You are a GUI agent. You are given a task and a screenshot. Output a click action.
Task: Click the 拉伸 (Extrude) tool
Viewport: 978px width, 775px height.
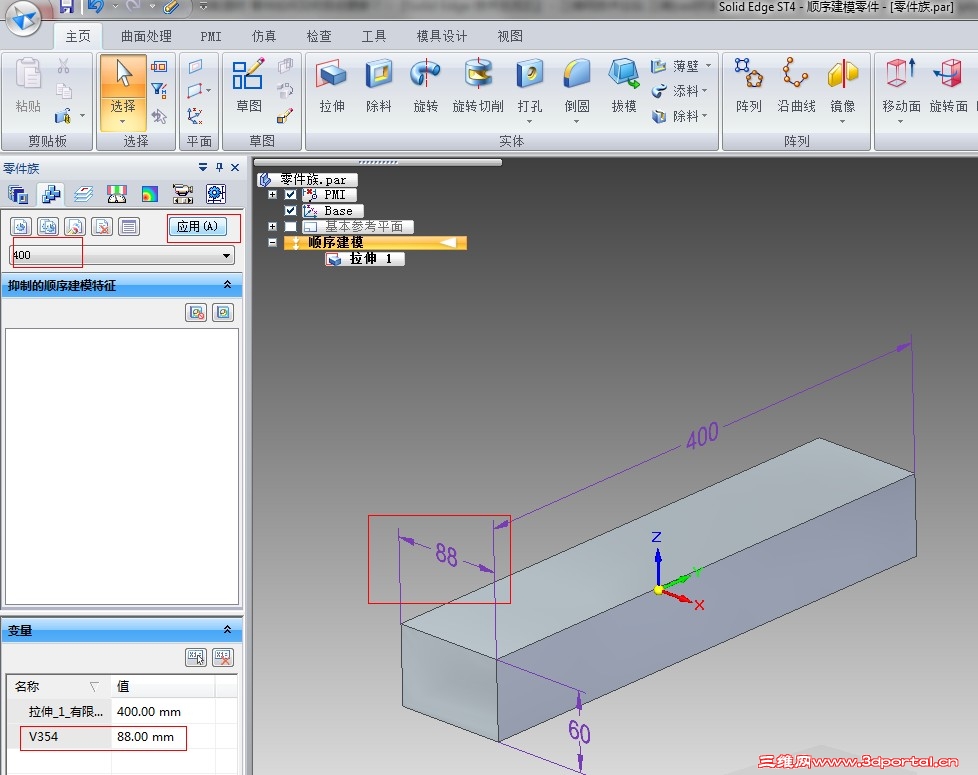(332, 86)
